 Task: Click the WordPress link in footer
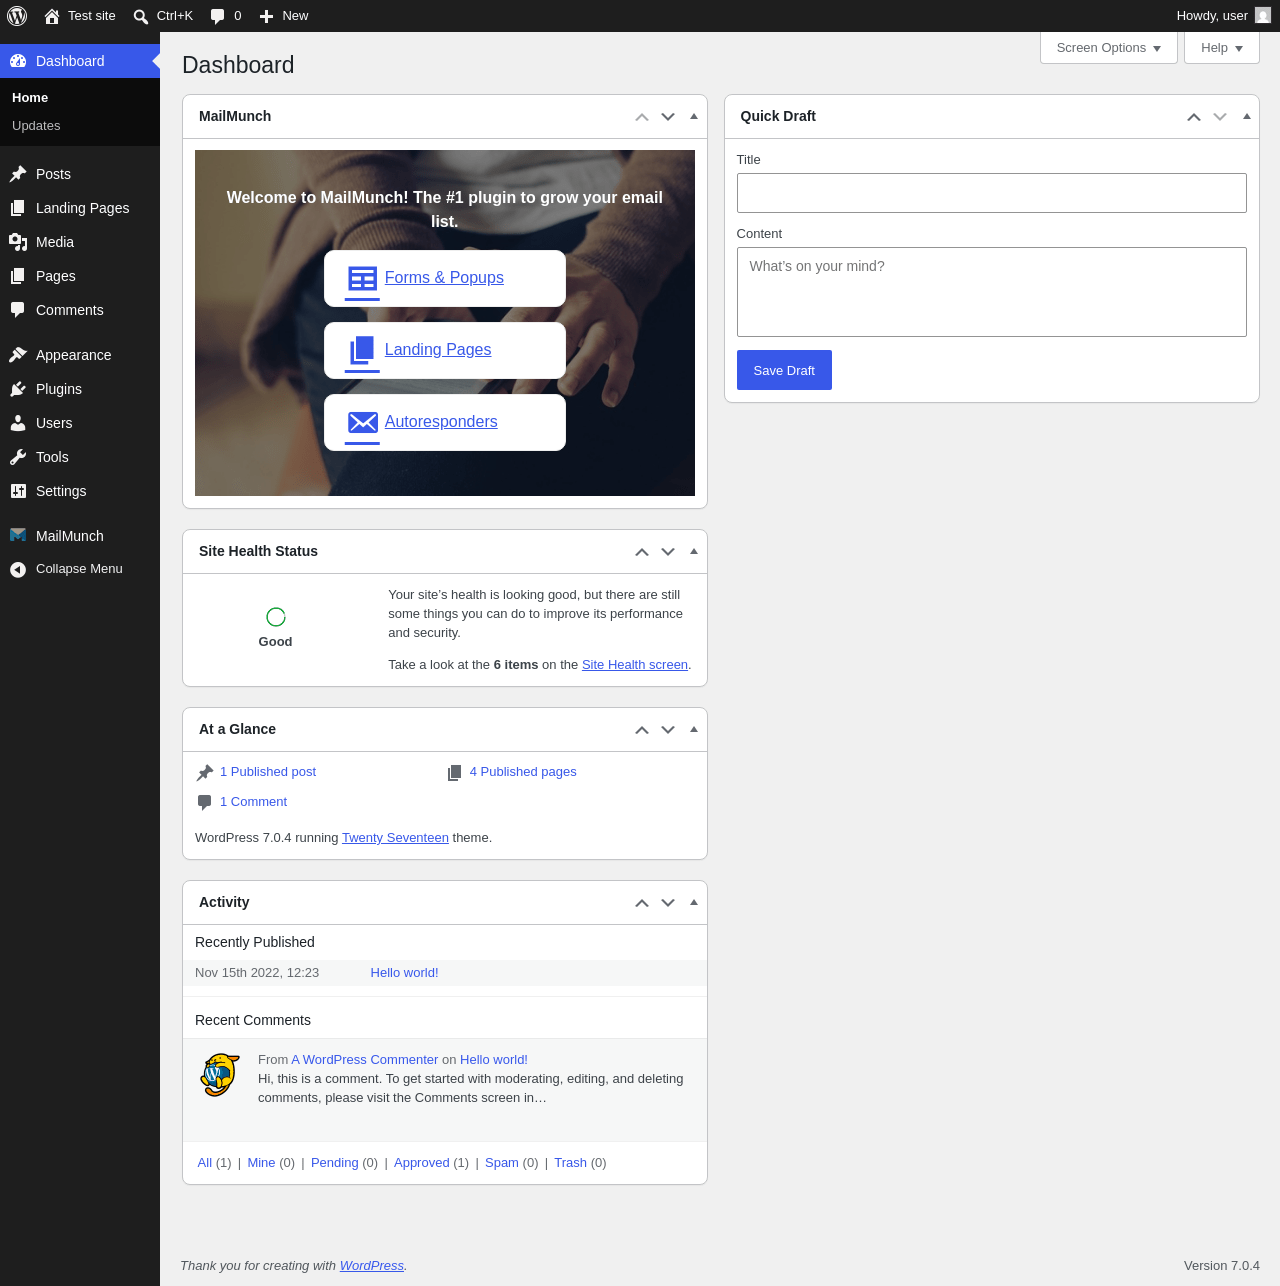click(x=372, y=1266)
